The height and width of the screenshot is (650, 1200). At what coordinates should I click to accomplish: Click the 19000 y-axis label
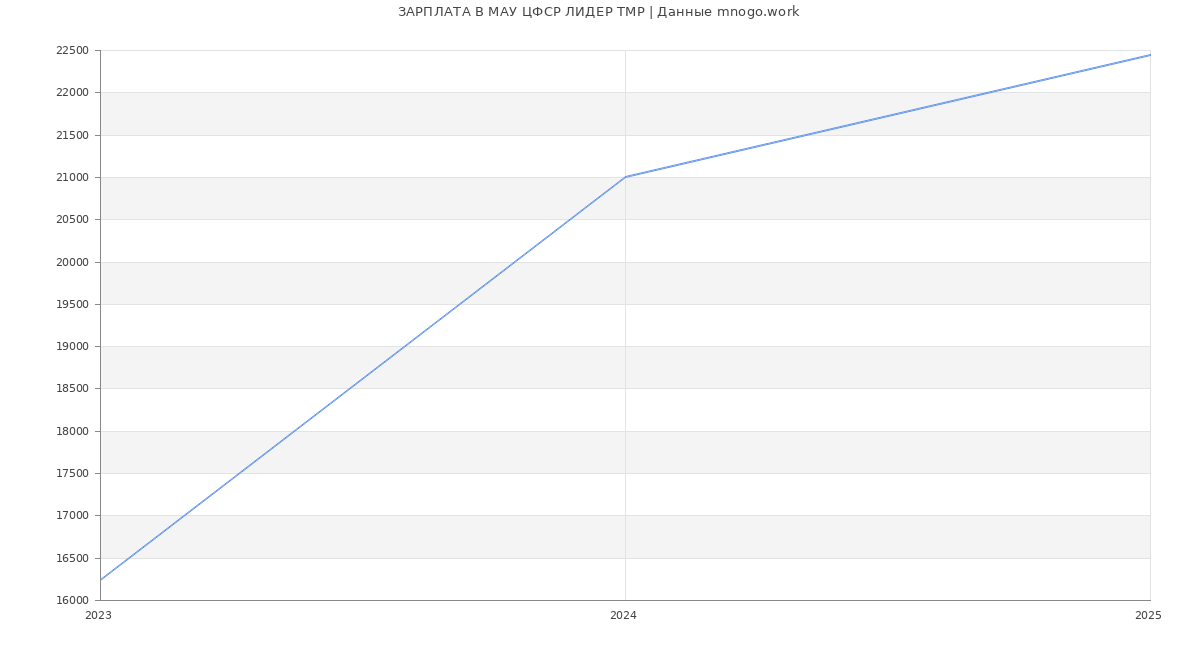(72, 347)
